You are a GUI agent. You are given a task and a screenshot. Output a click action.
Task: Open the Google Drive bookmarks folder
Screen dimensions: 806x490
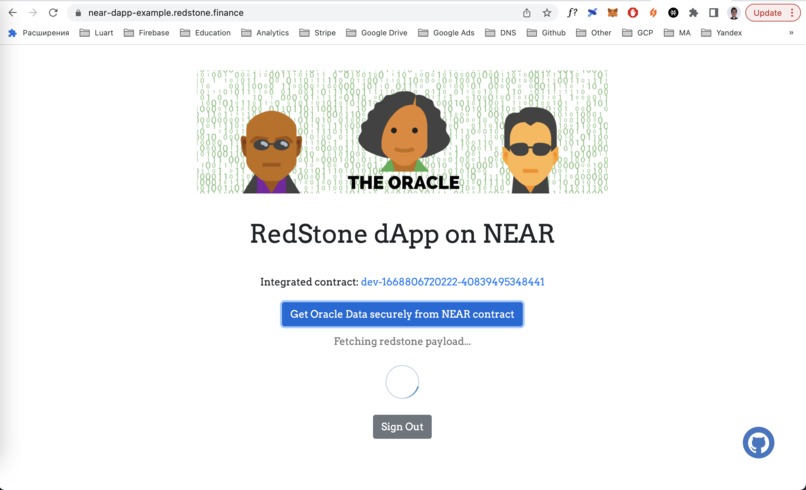[x=377, y=32]
